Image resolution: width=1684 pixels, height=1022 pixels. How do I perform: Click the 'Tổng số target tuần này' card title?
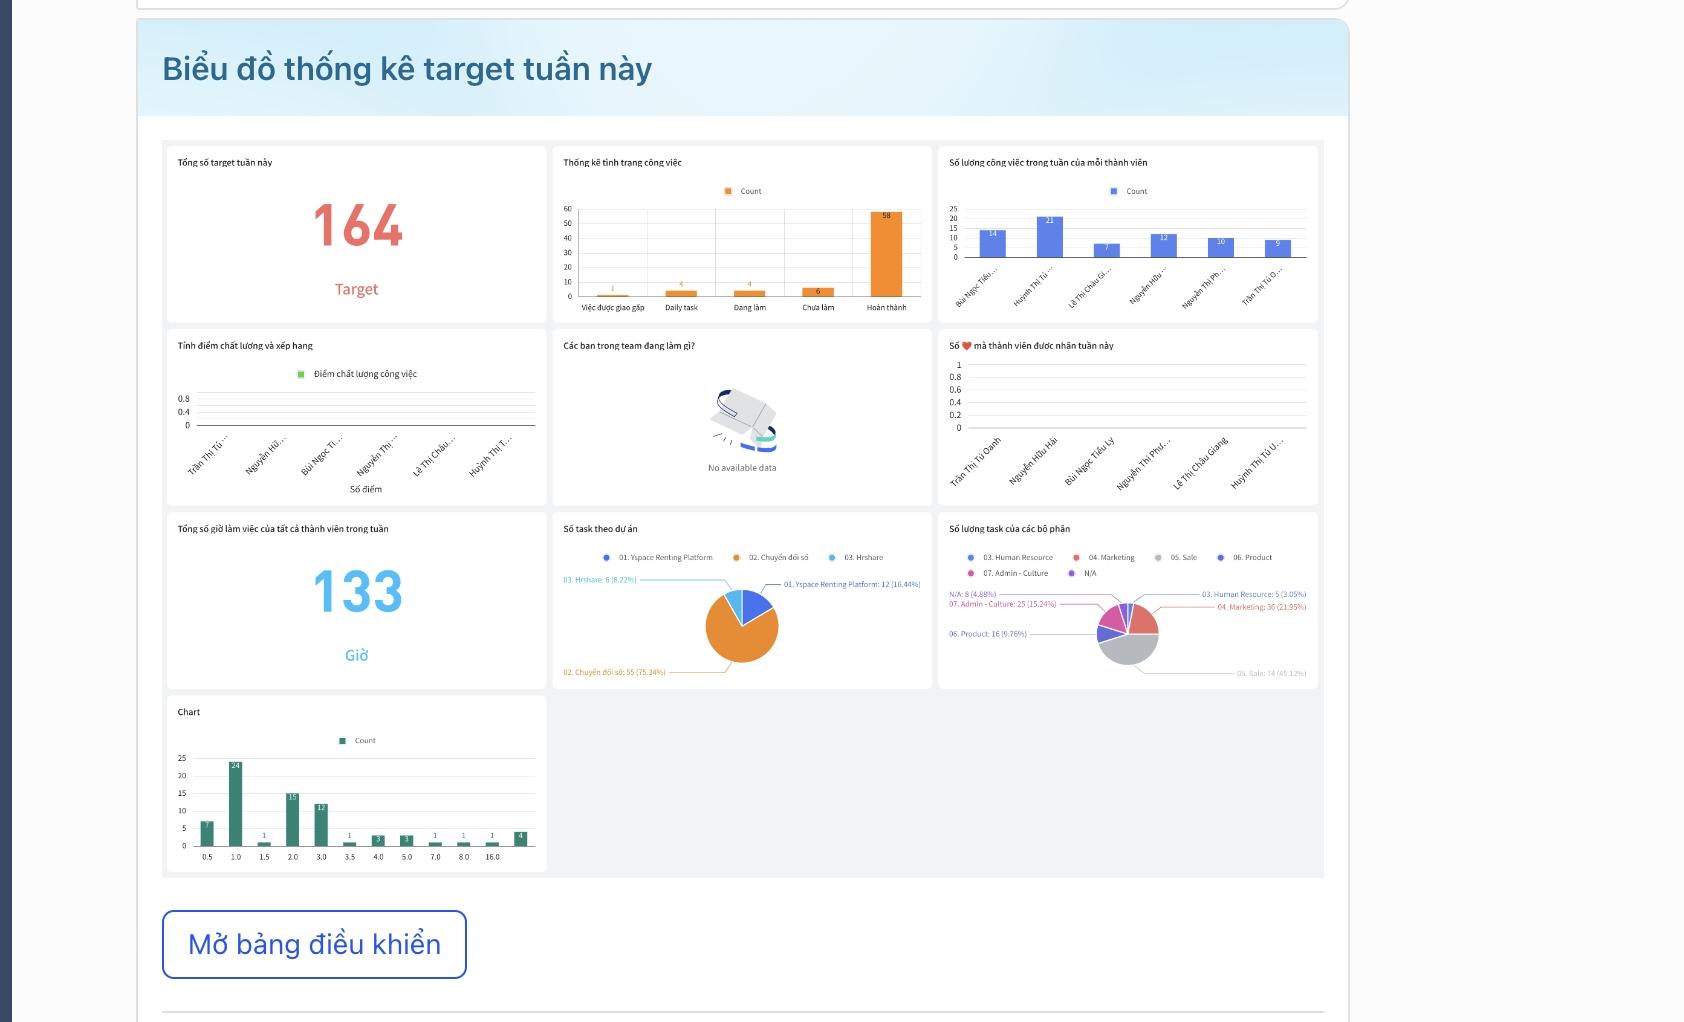(x=225, y=162)
